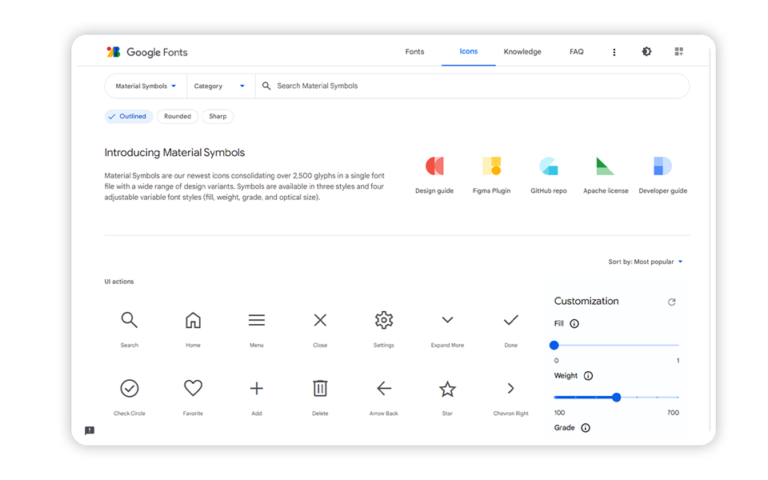Click the Google Fonts logo
The height and width of the screenshot is (480, 768).
pyautogui.click(x=147, y=52)
